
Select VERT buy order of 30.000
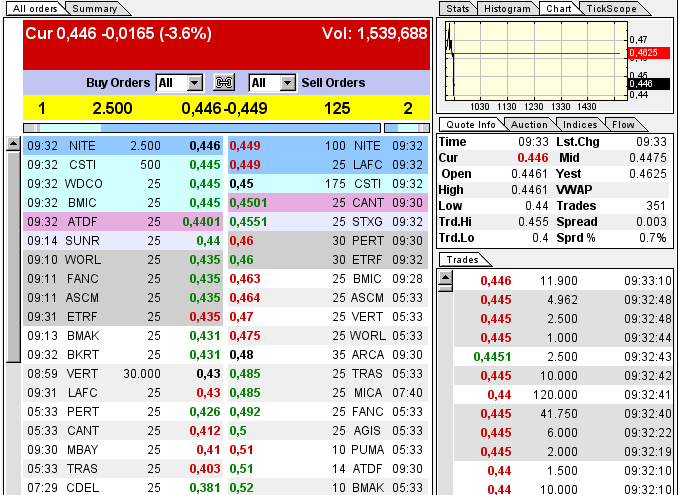123,374
